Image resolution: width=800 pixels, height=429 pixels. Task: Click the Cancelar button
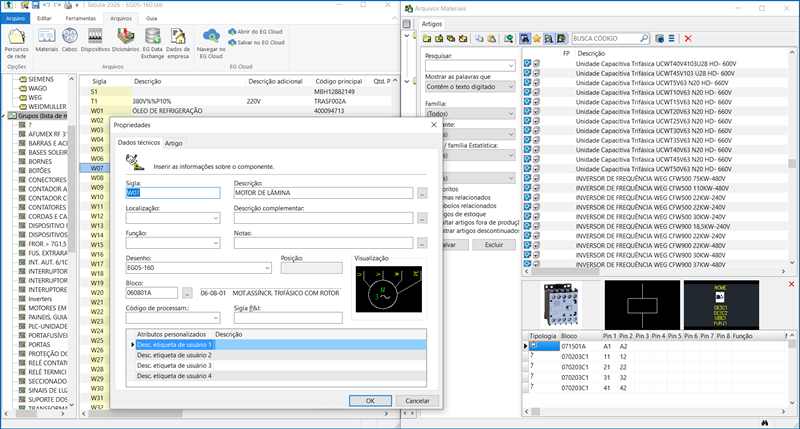coord(419,400)
